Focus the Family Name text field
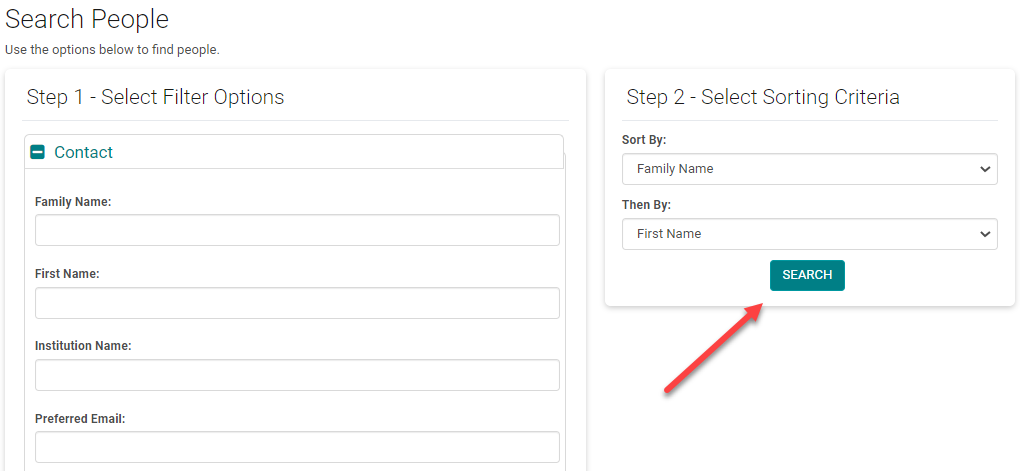1020x471 pixels. click(297, 230)
